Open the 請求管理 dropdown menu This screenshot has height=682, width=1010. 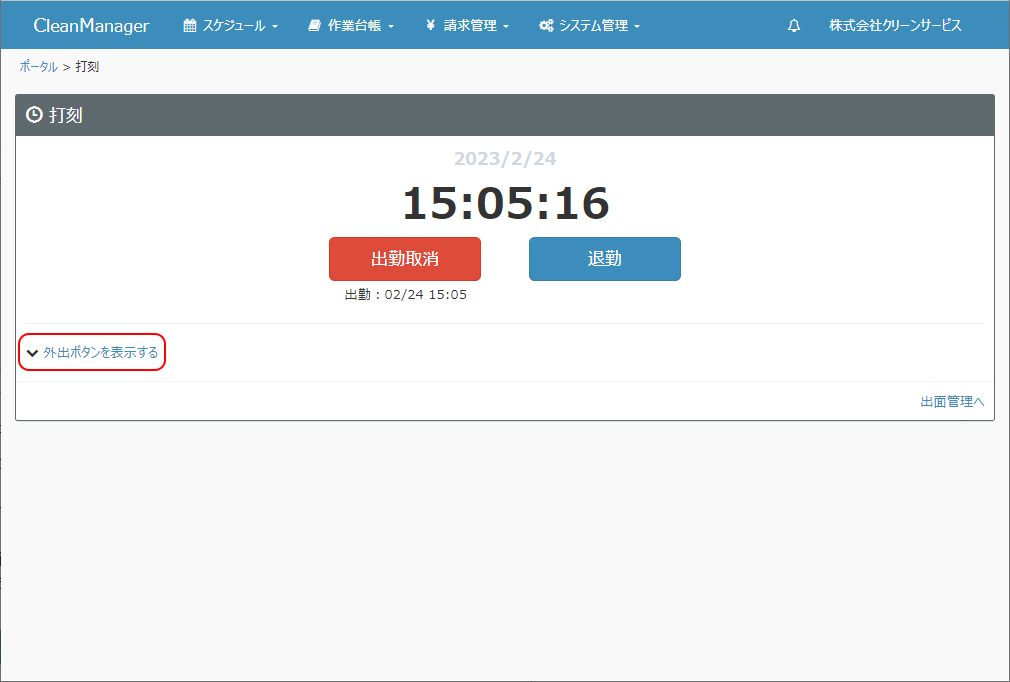(x=468, y=26)
